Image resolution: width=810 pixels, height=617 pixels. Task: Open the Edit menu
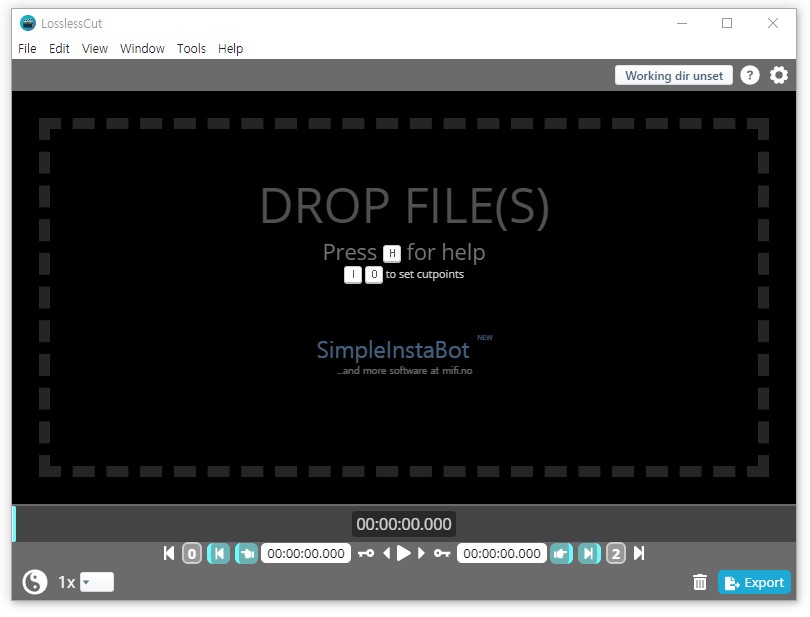59,49
